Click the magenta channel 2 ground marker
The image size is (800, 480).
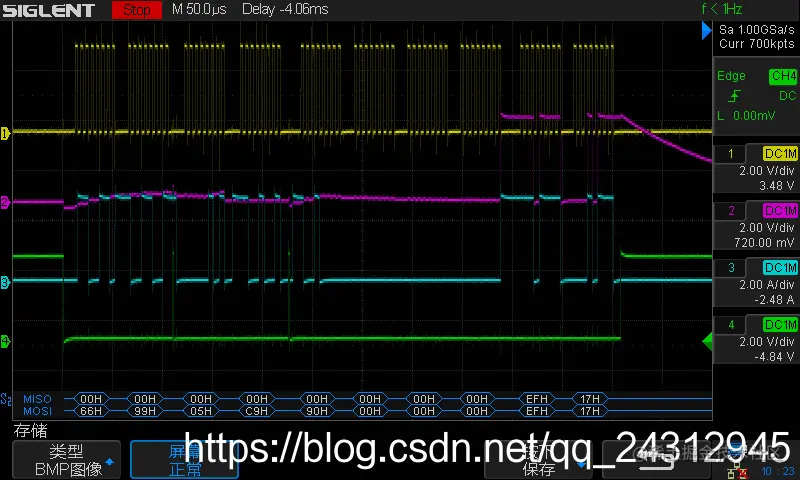point(5,202)
